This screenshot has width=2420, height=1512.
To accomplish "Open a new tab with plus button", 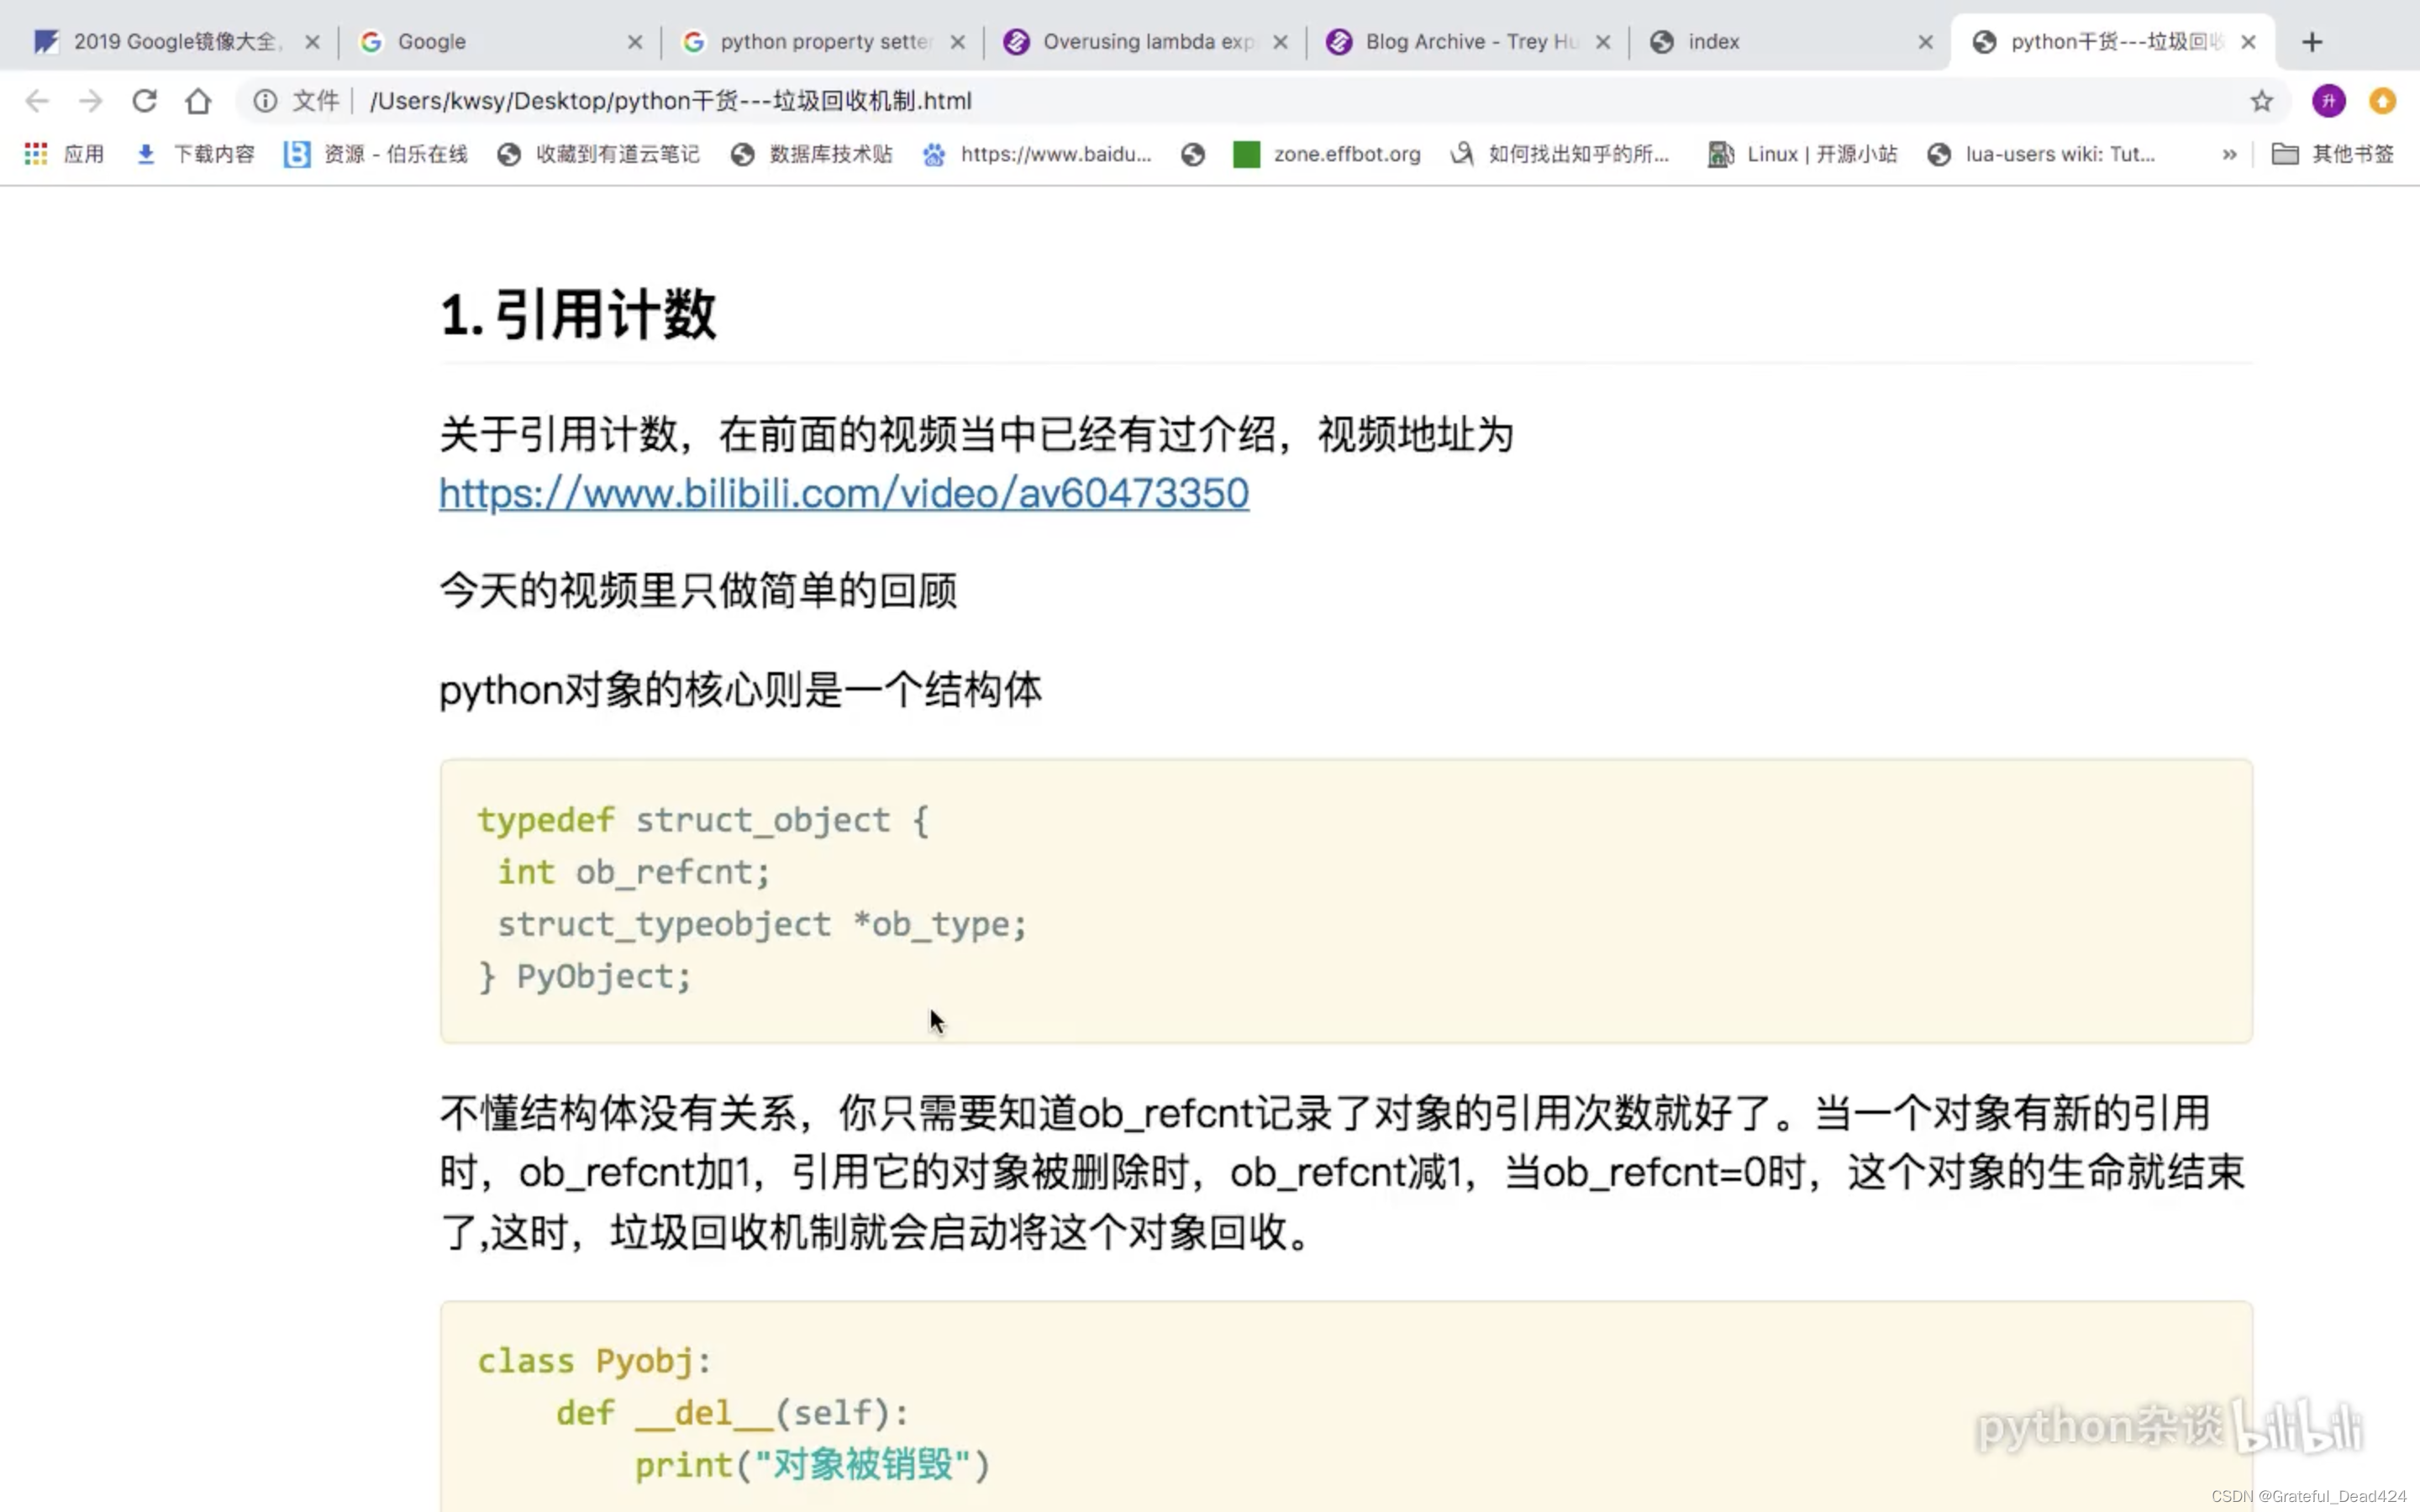I will pos(2312,42).
